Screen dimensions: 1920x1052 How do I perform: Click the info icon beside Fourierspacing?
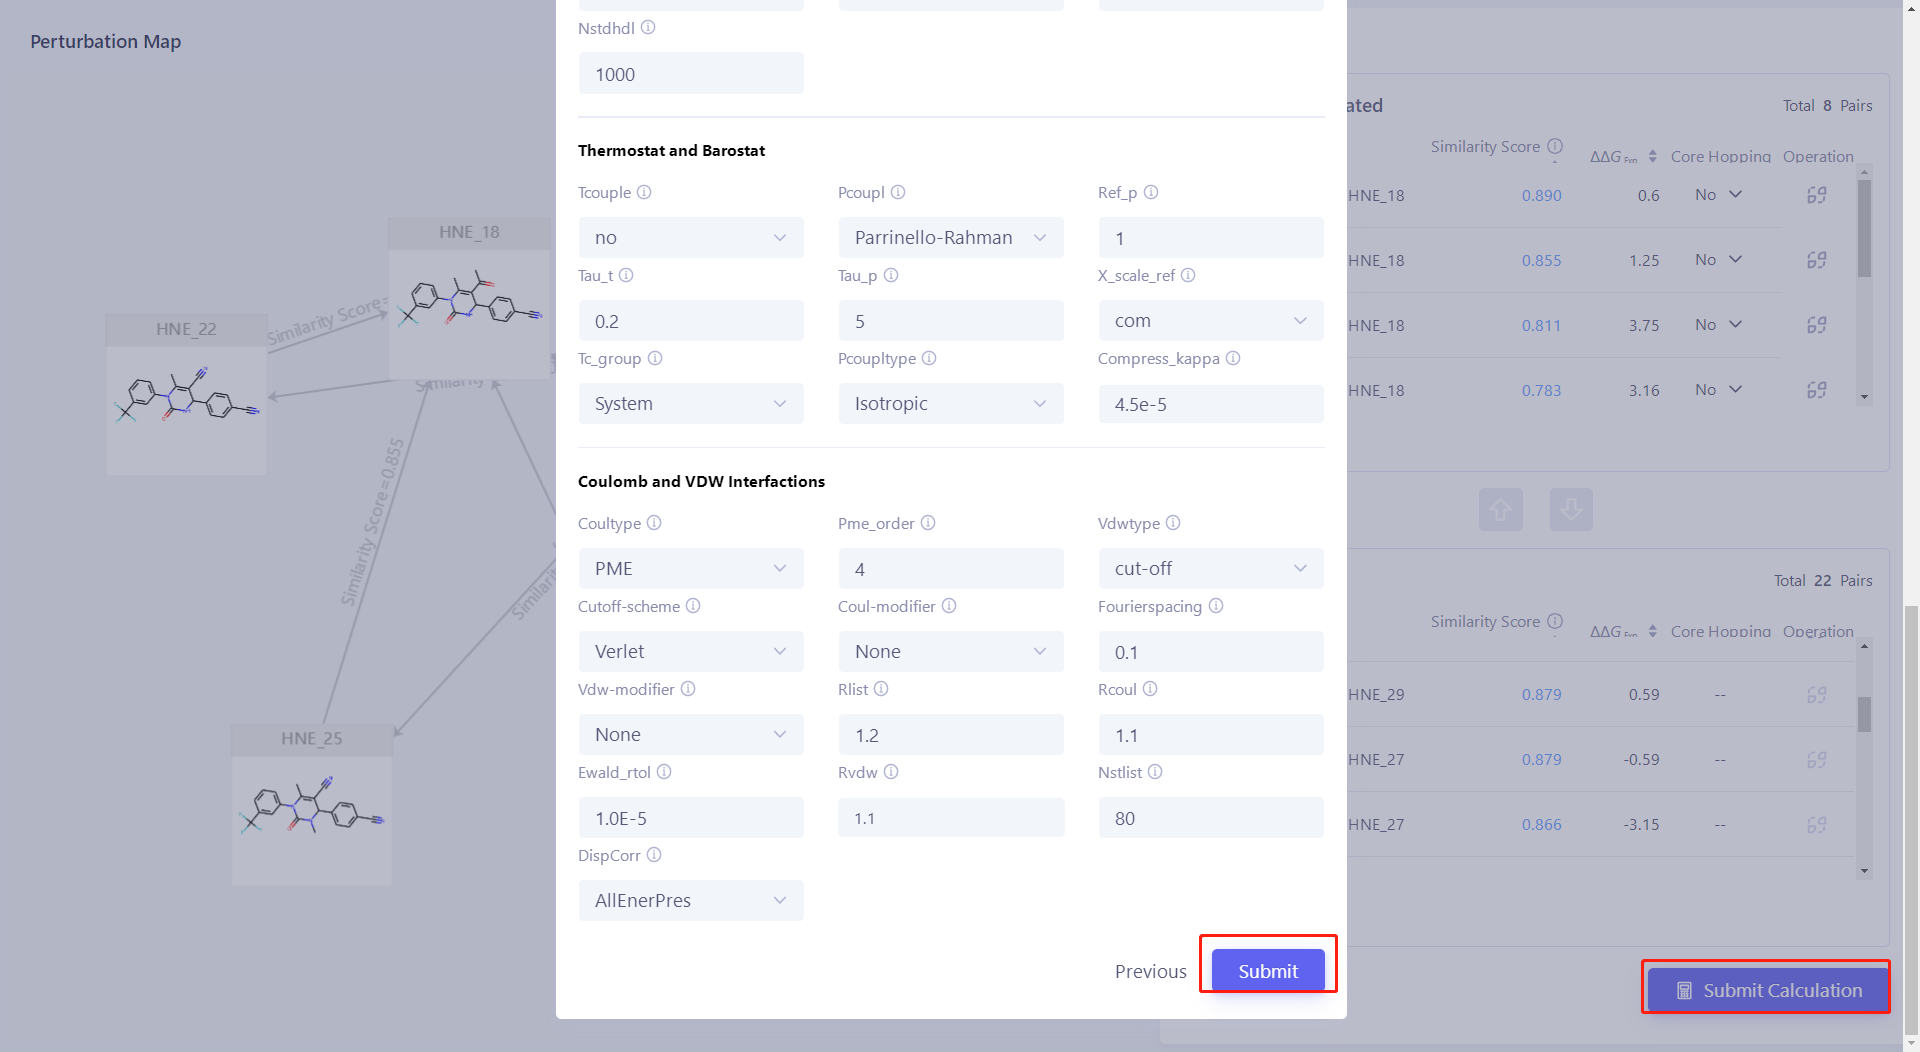pyautogui.click(x=1216, y=606)
